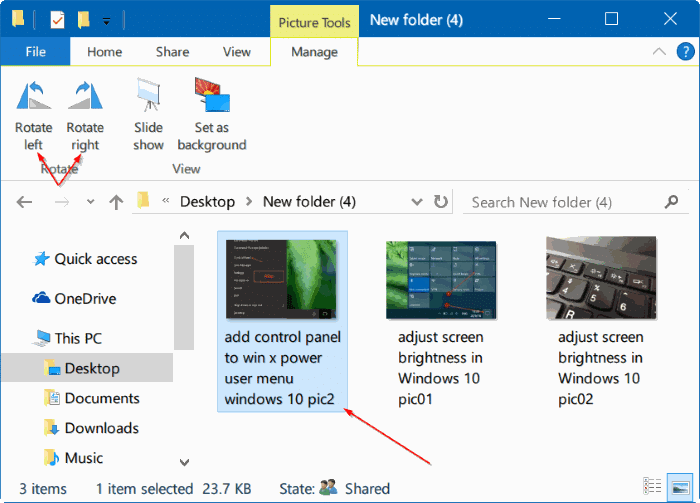The height and width of the screenshot is (503, 700).
Task: Open Documents in navigation pane
Action: pos(92,398)
